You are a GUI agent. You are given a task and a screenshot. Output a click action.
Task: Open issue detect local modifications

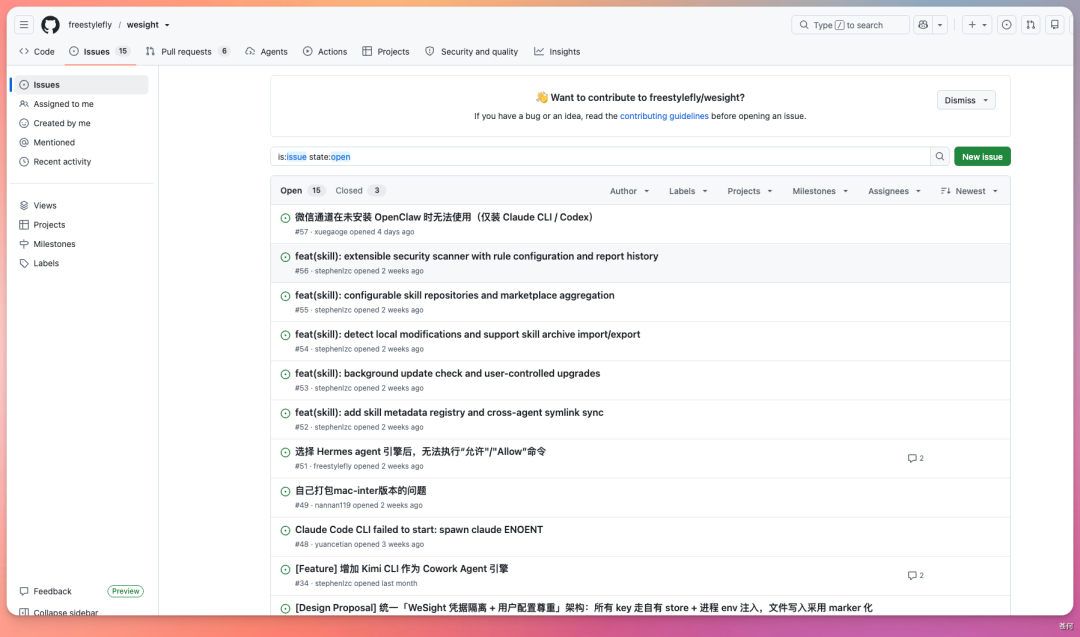pos(468,335)
